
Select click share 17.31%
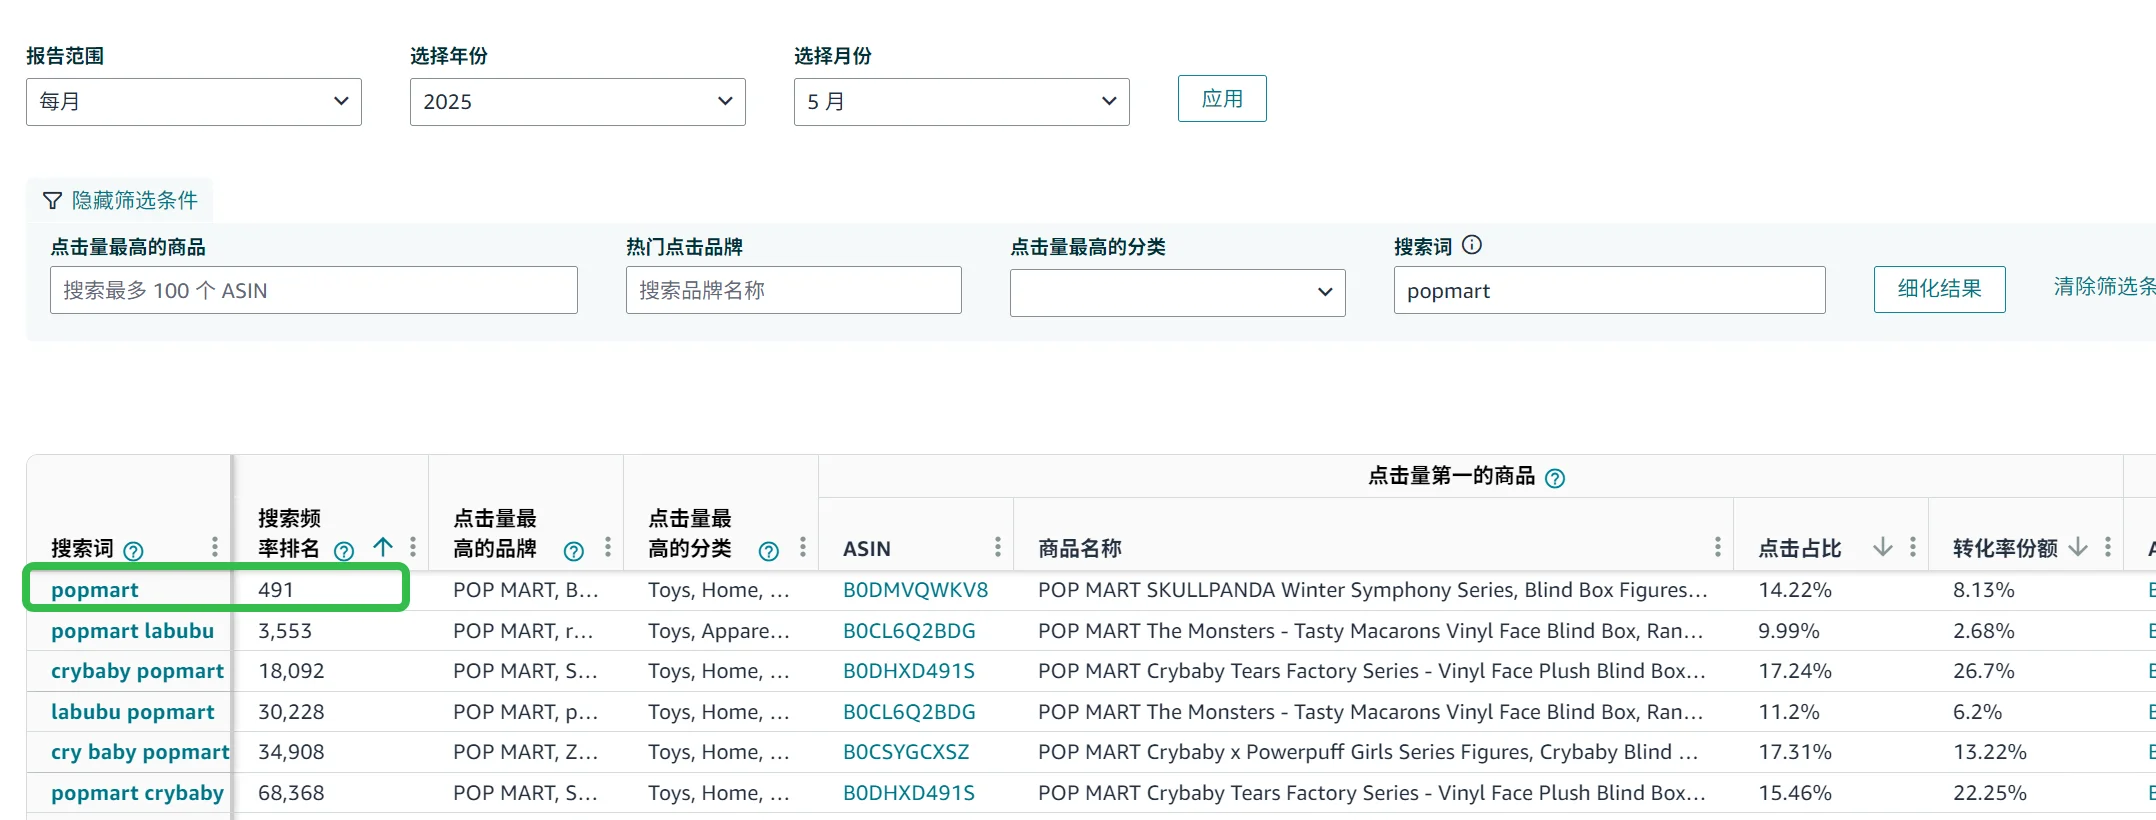(x=1795, y=752)
